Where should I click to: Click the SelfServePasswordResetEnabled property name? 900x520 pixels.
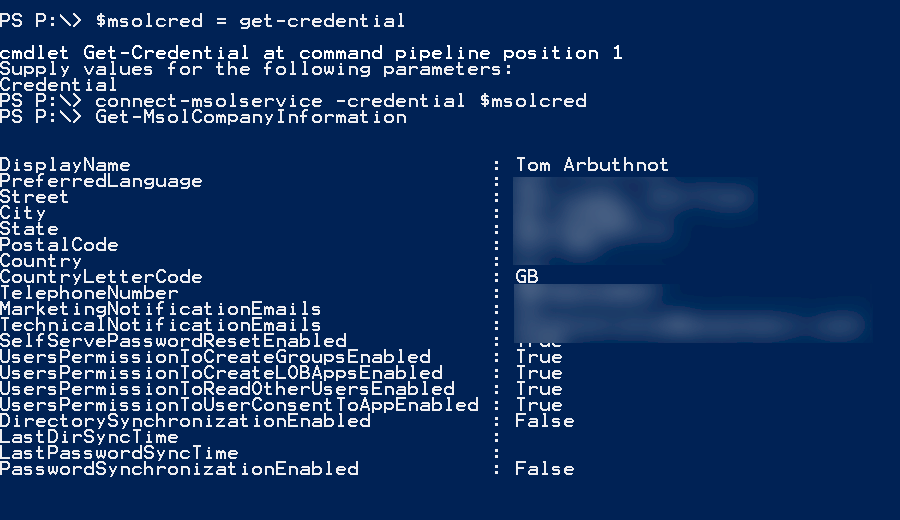point(173,341)
